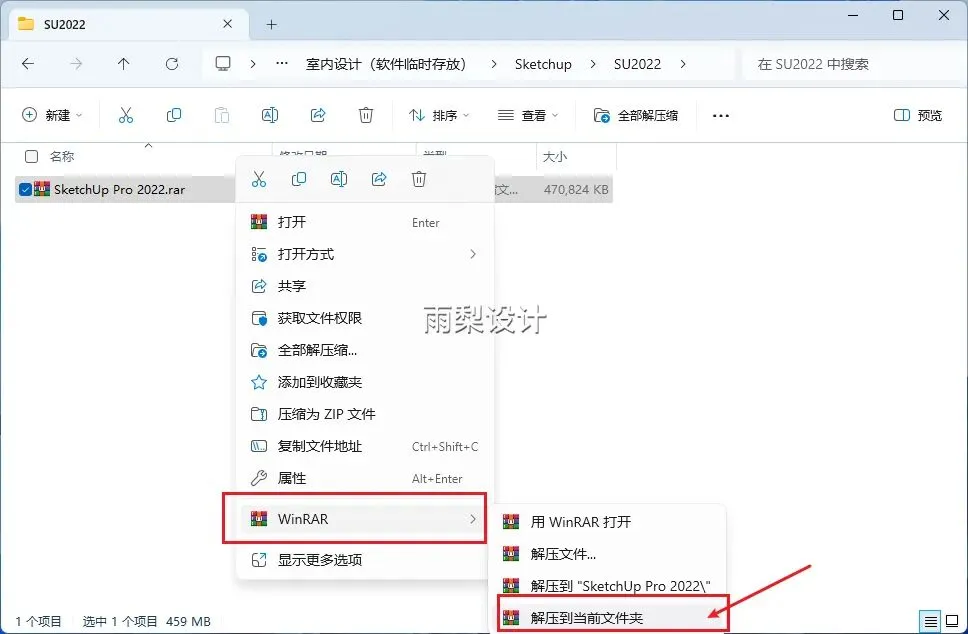Click the Sketchup breadcrumb
Viewport: 968px width, 634px height.
coord(543,64)
